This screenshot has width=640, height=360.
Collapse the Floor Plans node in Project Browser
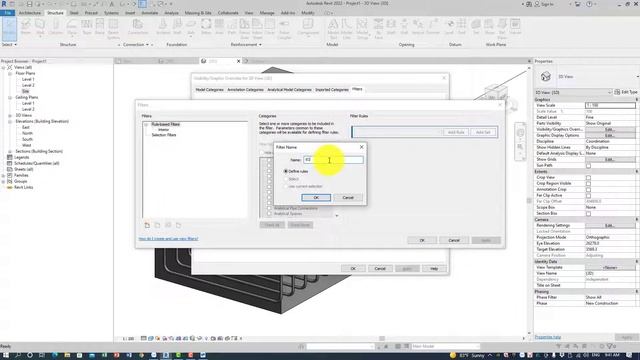10,73
